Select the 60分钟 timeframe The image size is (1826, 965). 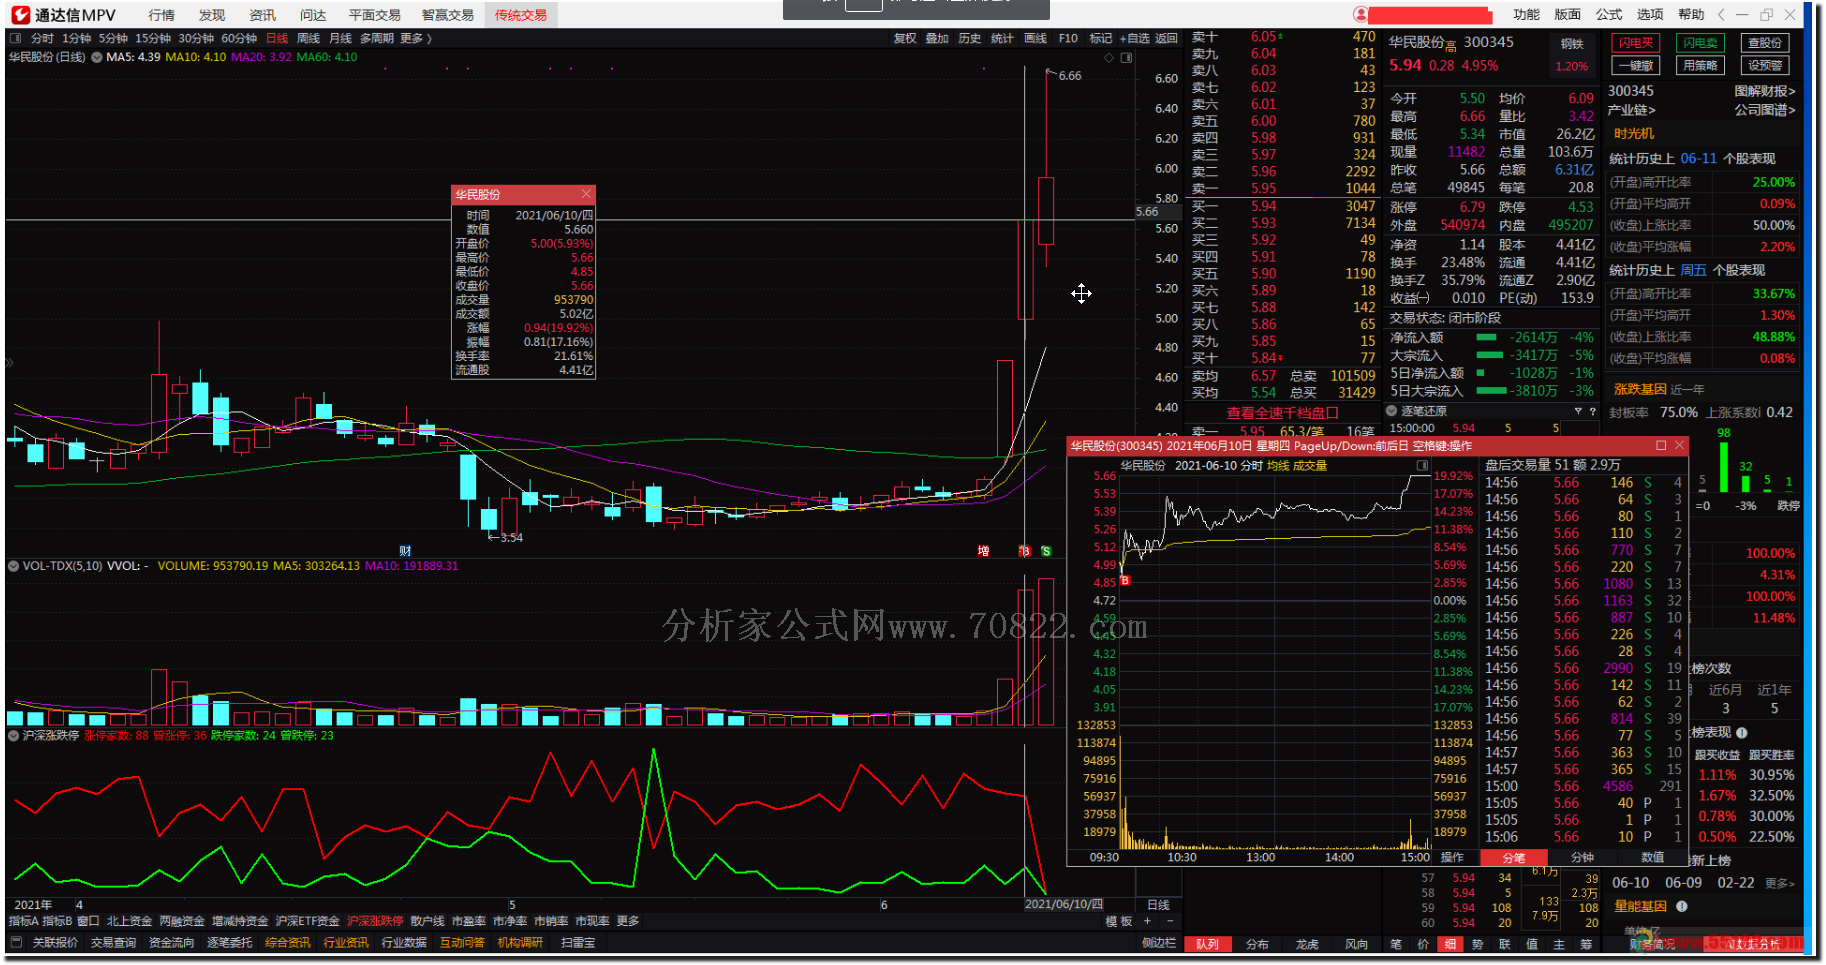click(x=239, y=38)
